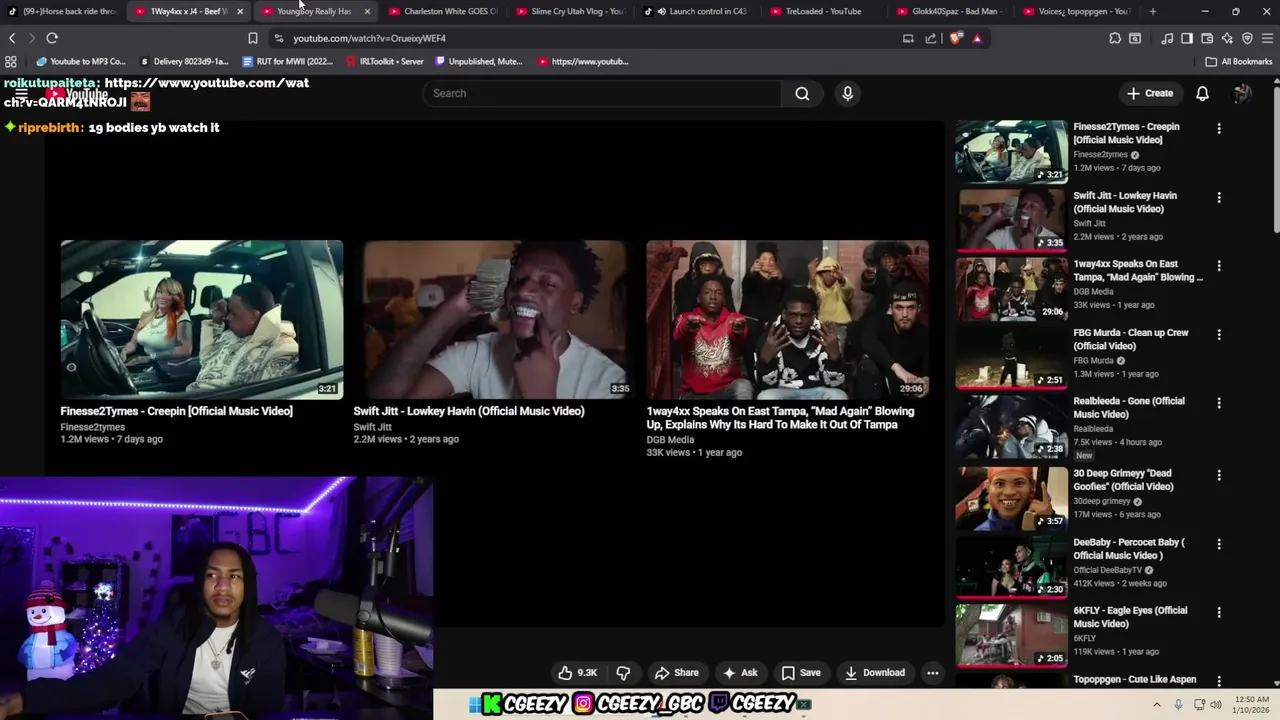Open All Bookmarks folder
This screenshot has height=720, width=1280.
[1239, 61]
